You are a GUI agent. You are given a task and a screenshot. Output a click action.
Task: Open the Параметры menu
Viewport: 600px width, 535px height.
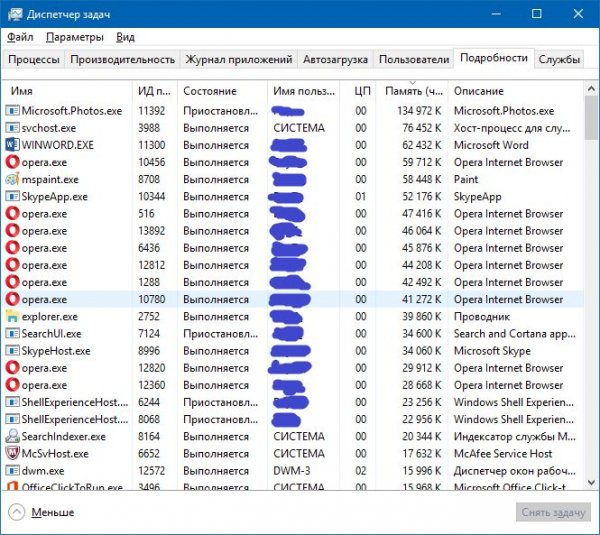click(x=75, y=37)
